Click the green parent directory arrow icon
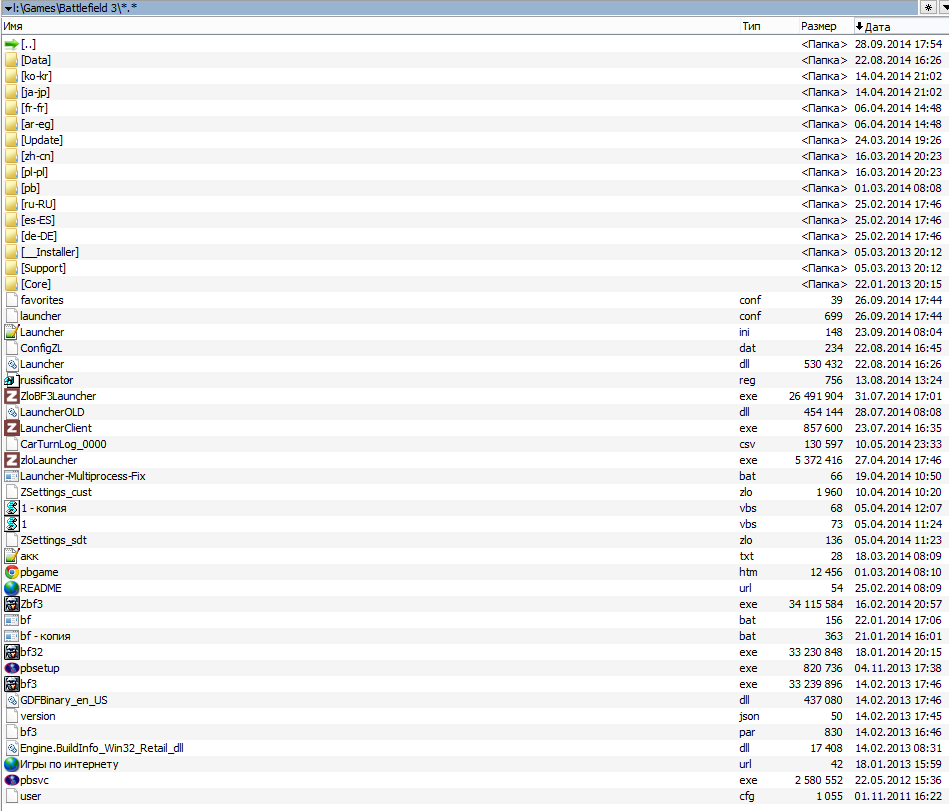Image resolution: width=949 pixels, height=811 pixels. pyautogui.click(x=11, y=44)
